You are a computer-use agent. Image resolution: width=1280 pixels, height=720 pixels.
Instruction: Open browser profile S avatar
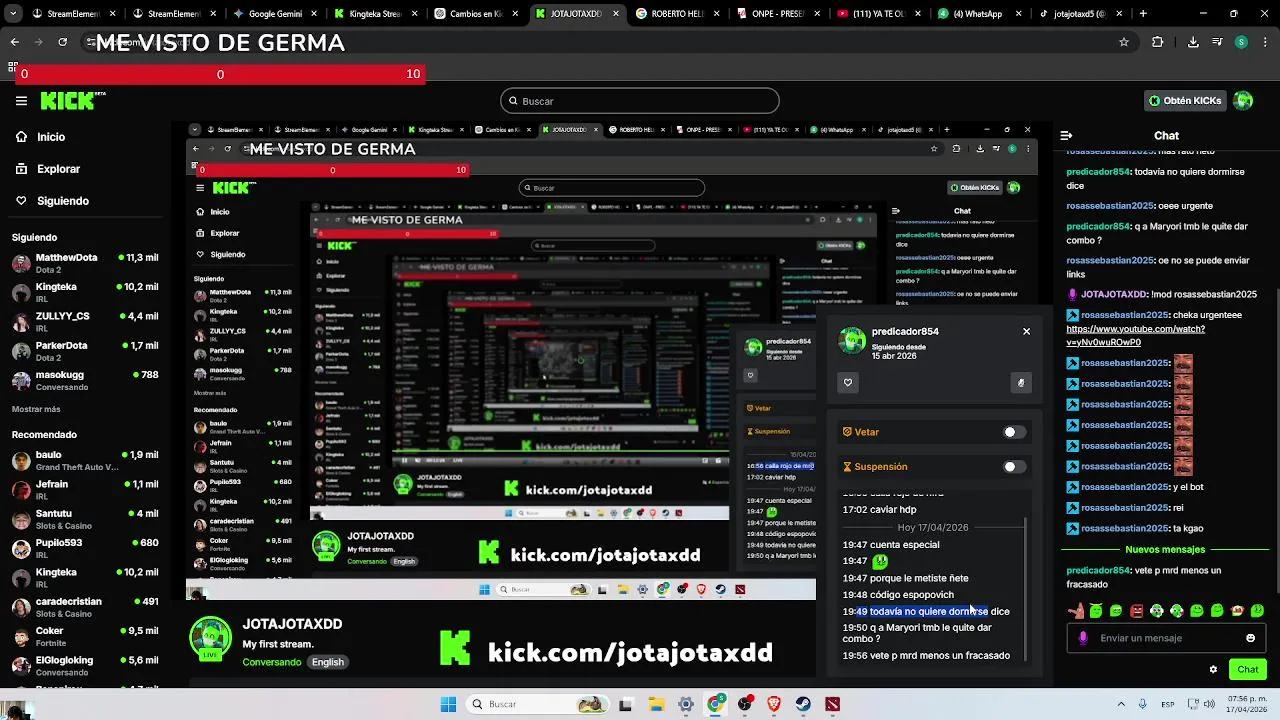[x=1241, y=42]
